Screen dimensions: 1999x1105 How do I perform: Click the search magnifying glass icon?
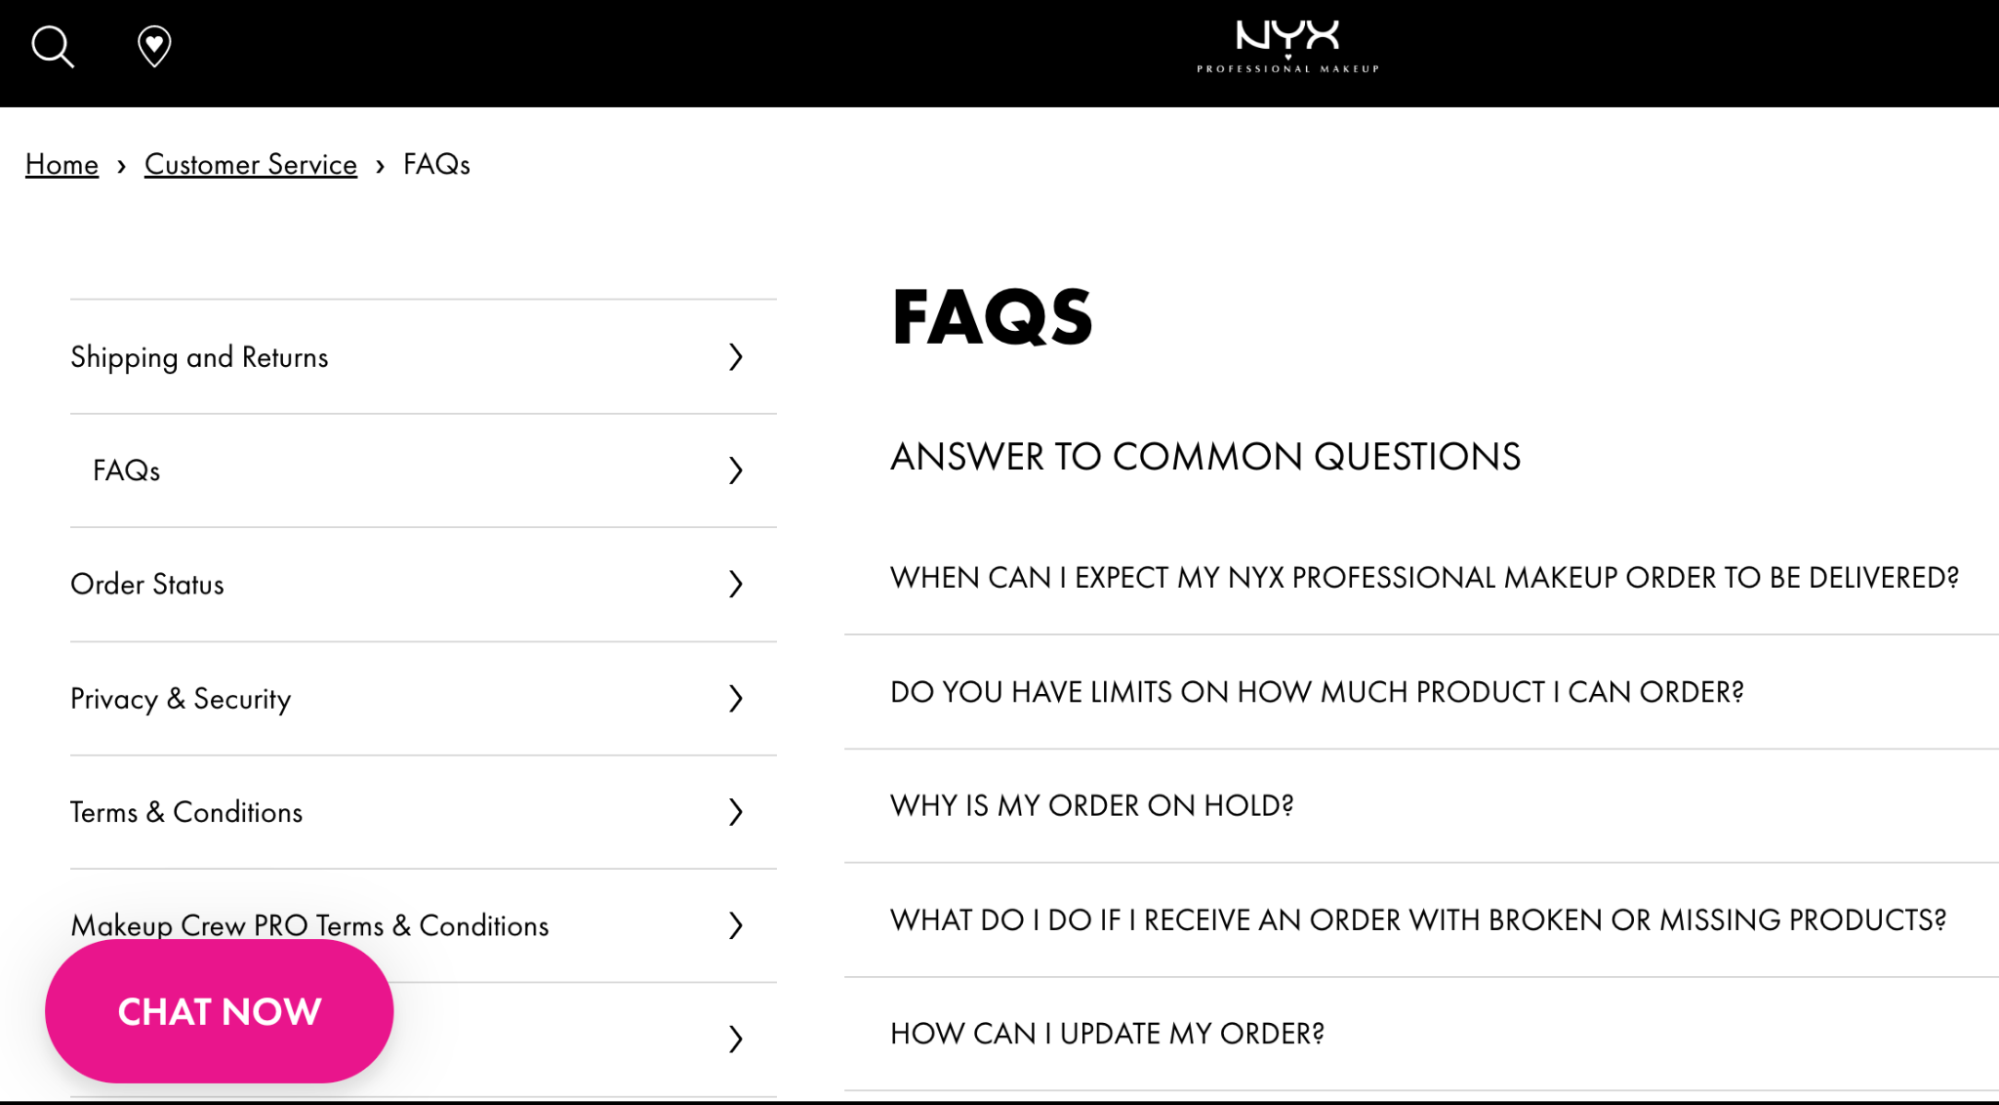[x=50, y=45]
